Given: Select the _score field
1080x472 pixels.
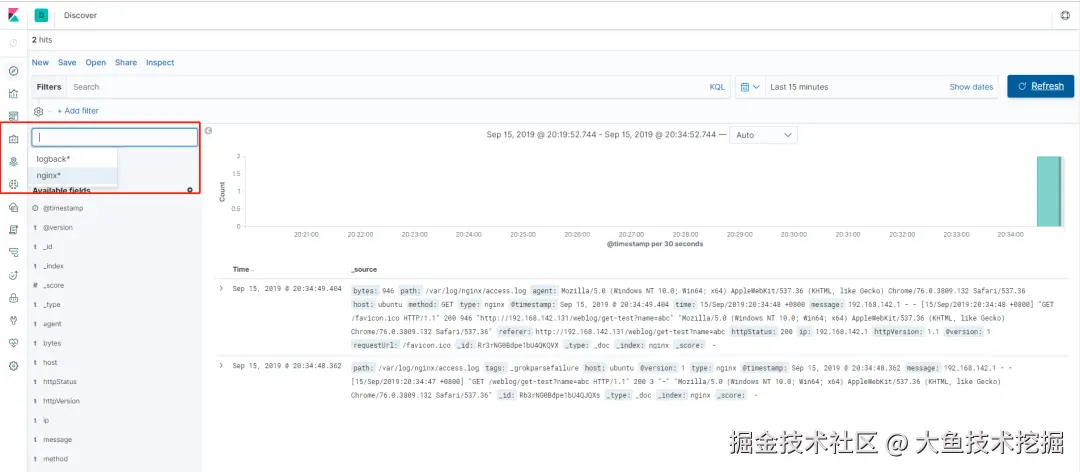Looking at the screenshot, I should (x=53, y=285).
